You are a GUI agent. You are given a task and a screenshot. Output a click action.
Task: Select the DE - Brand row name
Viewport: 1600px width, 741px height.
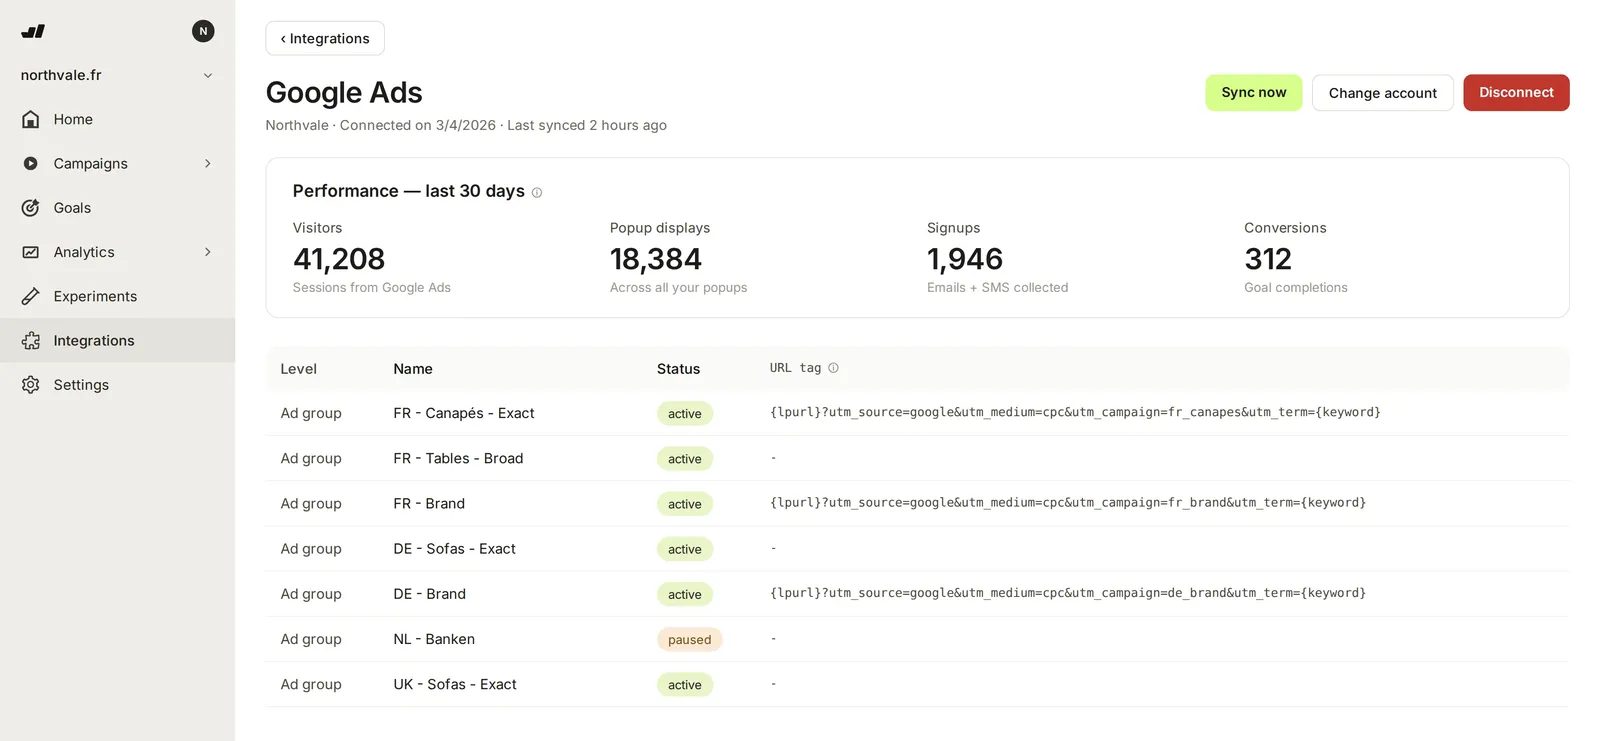(x=429, y=594)
